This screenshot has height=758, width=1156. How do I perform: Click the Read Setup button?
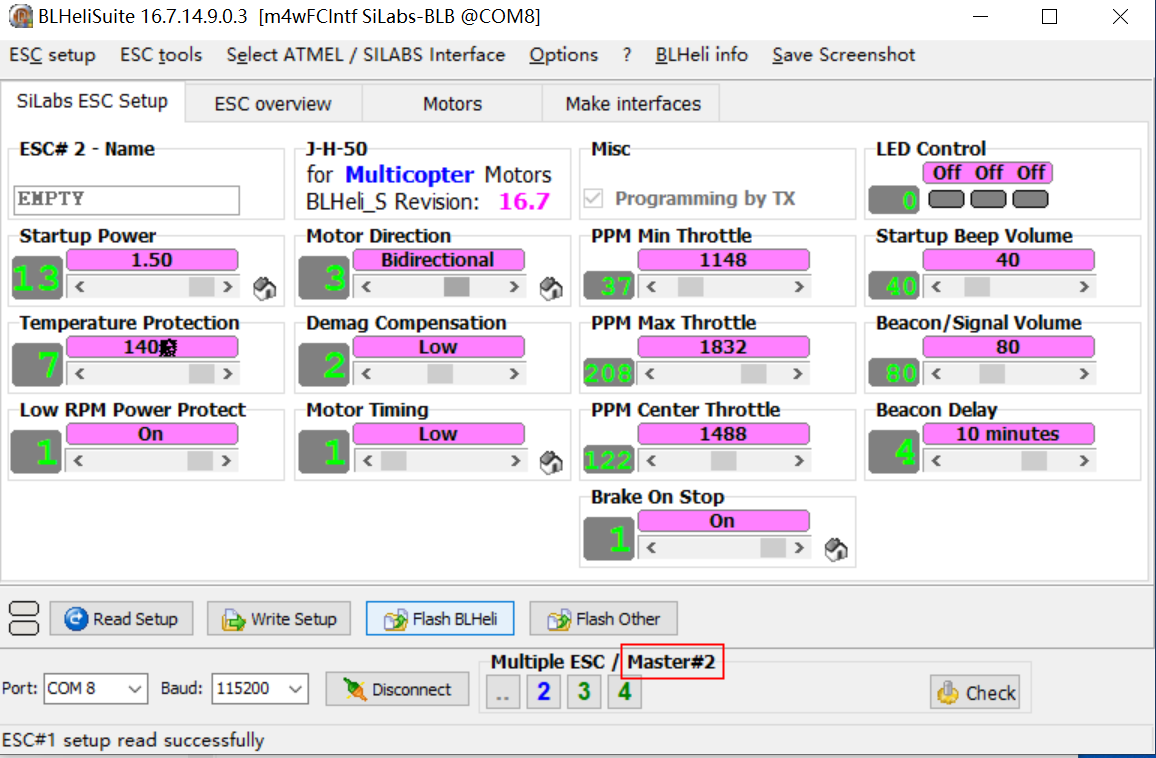click(122, 618)
